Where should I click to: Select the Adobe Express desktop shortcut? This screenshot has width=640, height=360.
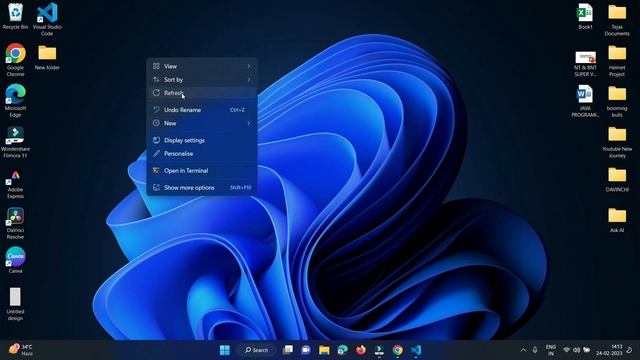pos(15,183)
